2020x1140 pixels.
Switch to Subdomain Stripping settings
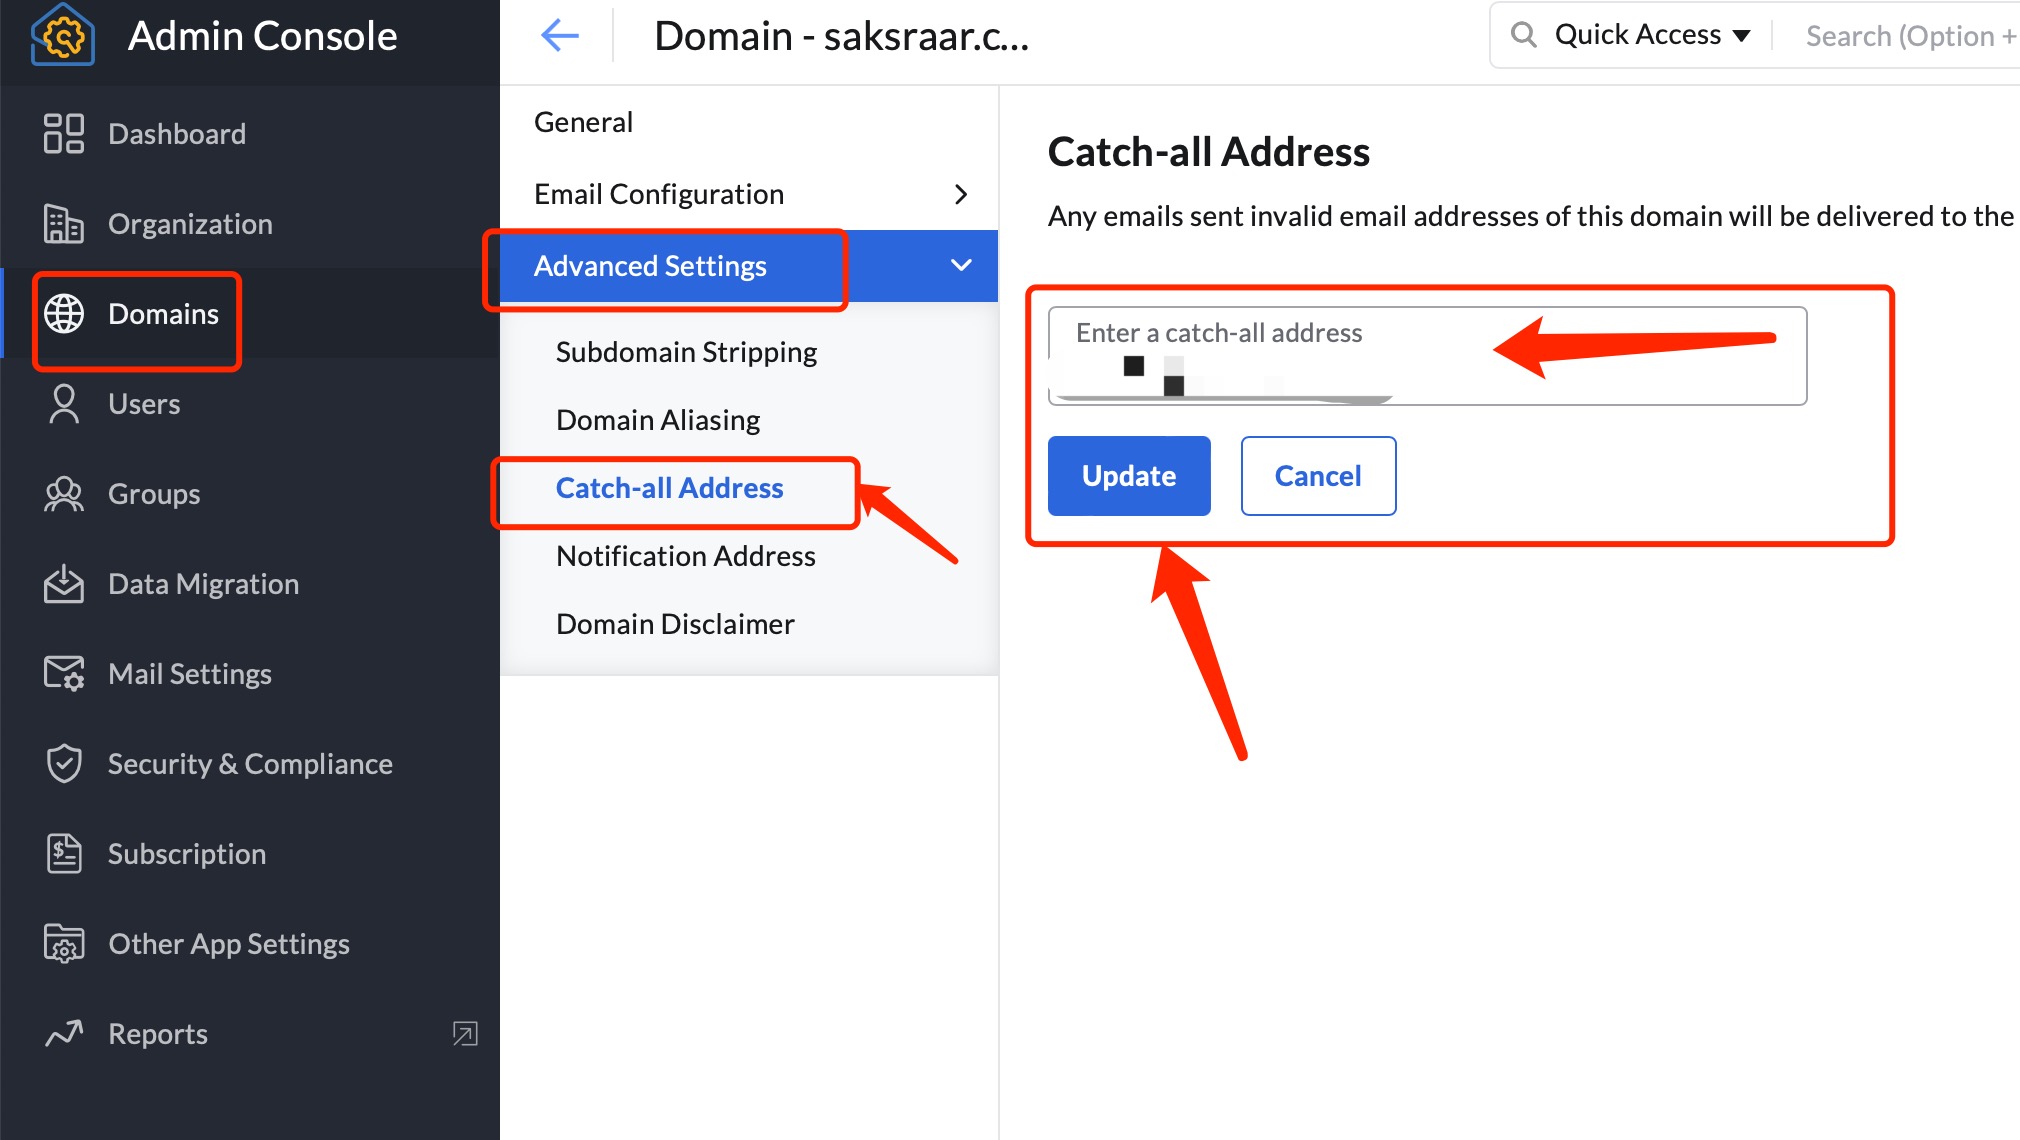686,351
